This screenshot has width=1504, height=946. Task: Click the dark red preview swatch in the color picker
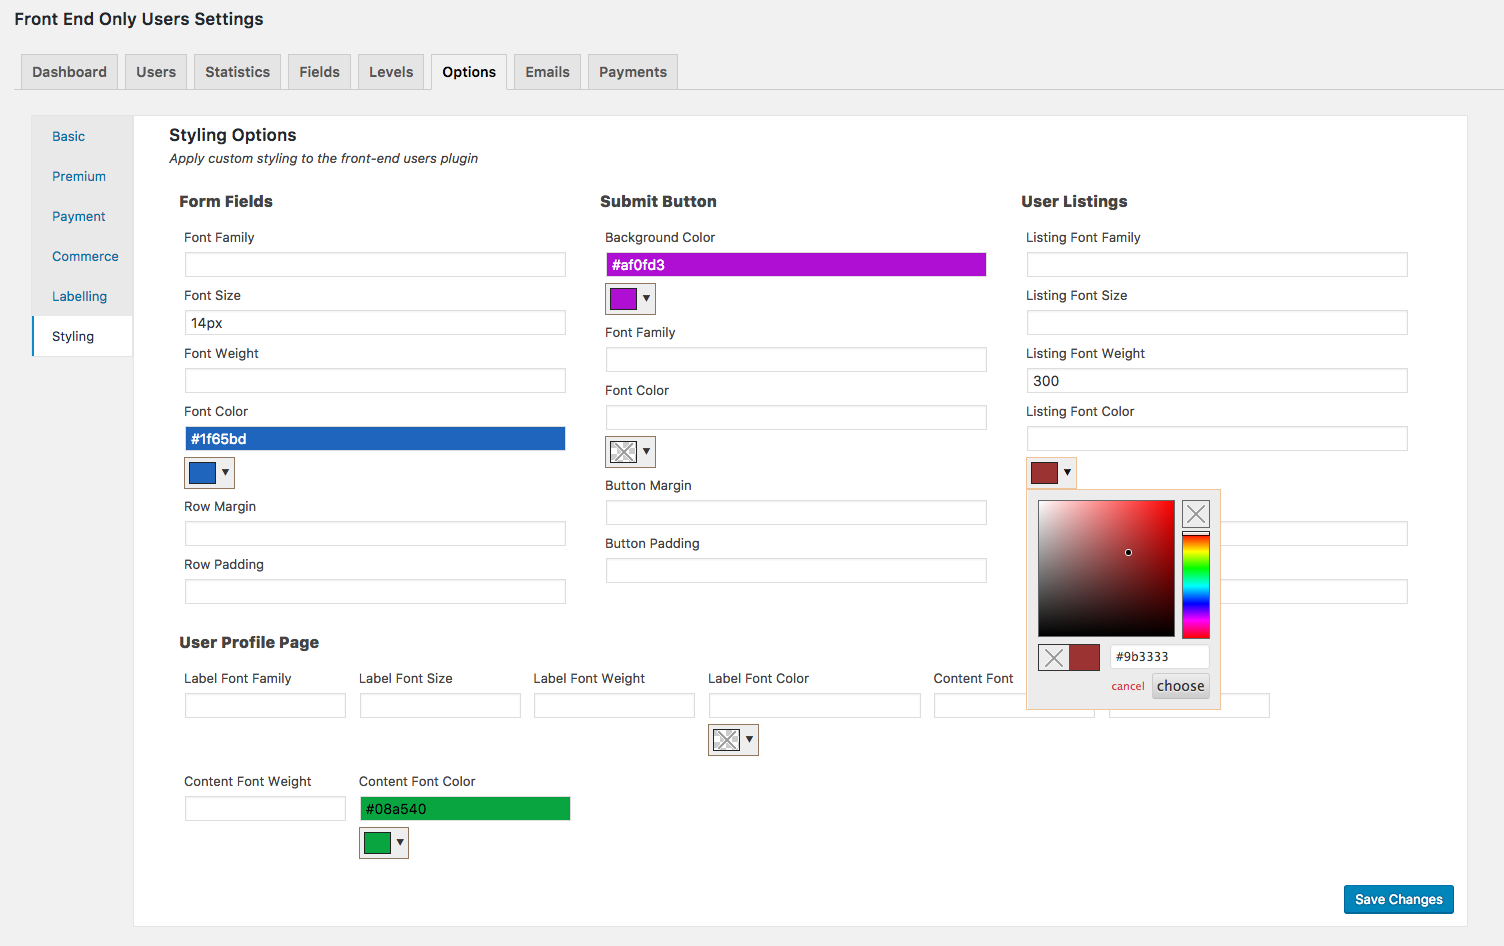click(x=1085, y=657)
